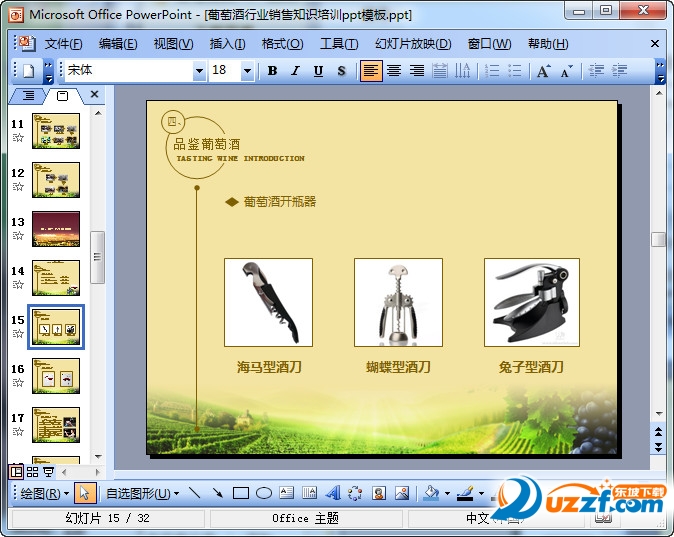Click animation star icon beside slide 15
The width and height of the screenshot is (674, 537).
[18, 333]
